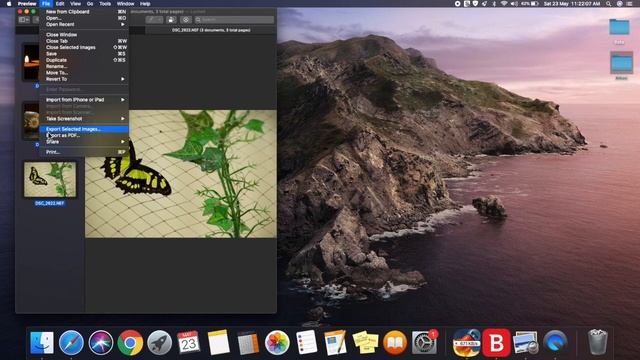The image size is (640, 360).
Task: Open the Preview application menu
Action: point(27,4)
